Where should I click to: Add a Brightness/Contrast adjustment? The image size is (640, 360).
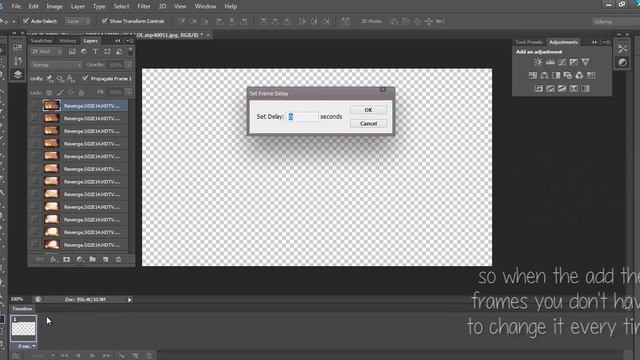click(x=538, y=62)
